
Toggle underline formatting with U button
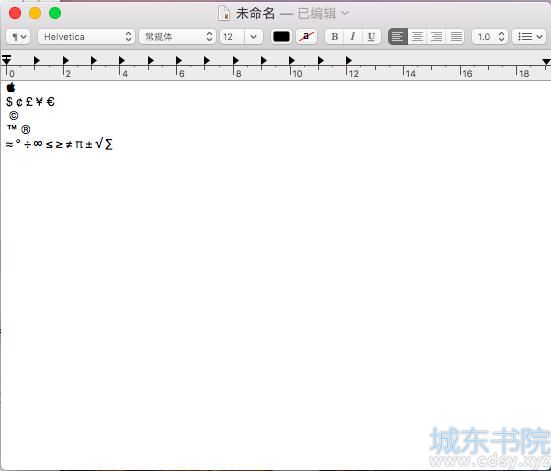click(371, 37)
